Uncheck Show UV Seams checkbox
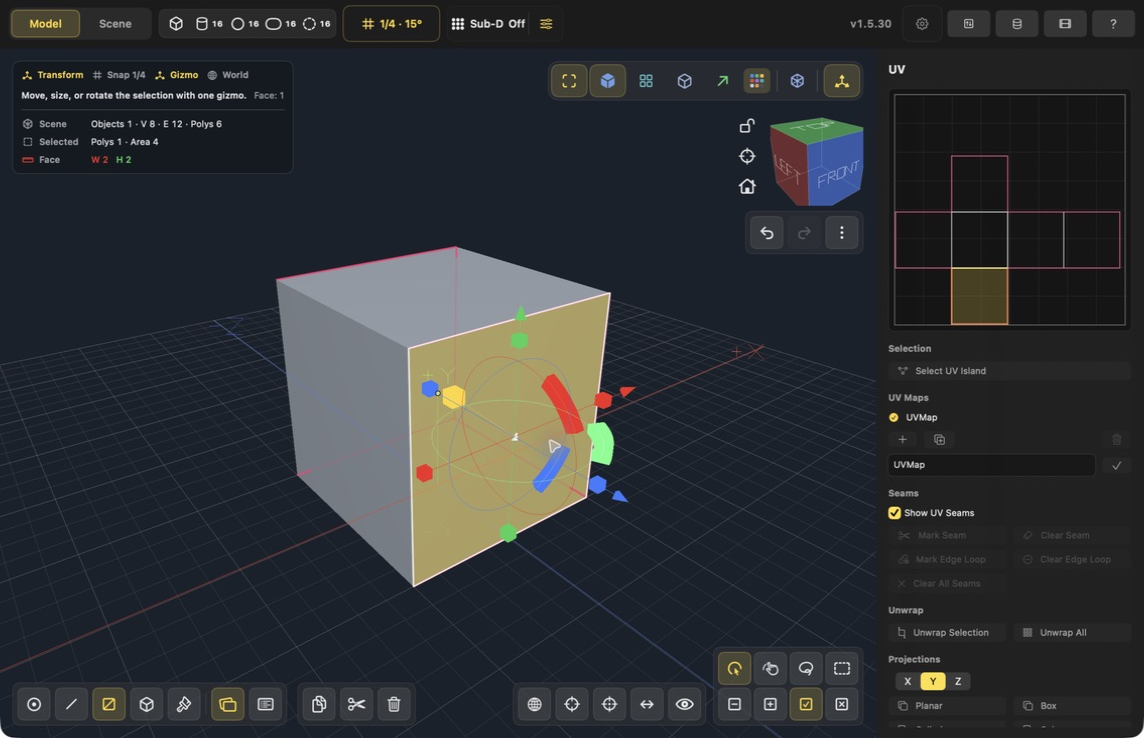Screen dimensions: 1144x738 [894, 513]
